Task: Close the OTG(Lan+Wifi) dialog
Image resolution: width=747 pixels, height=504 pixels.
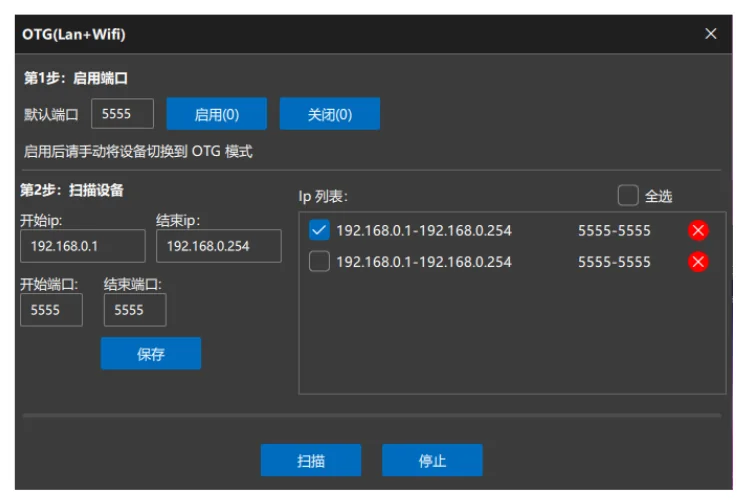Action: (710, 34)
